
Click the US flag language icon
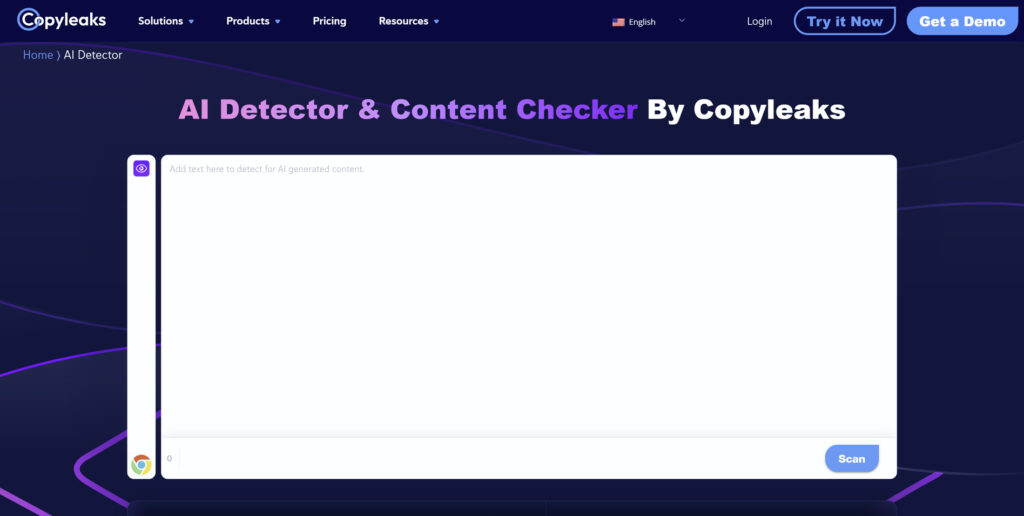point(618,22)
